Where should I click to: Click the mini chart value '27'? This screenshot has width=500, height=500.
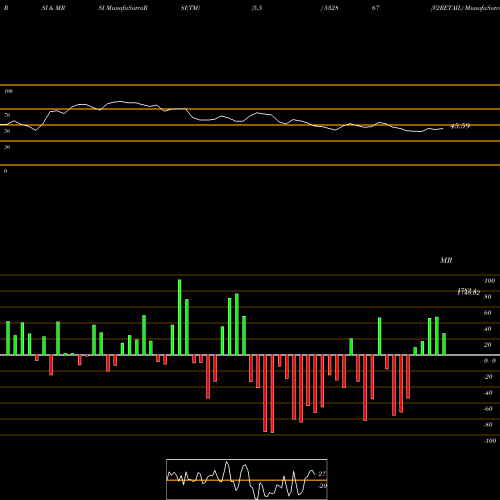322,474
